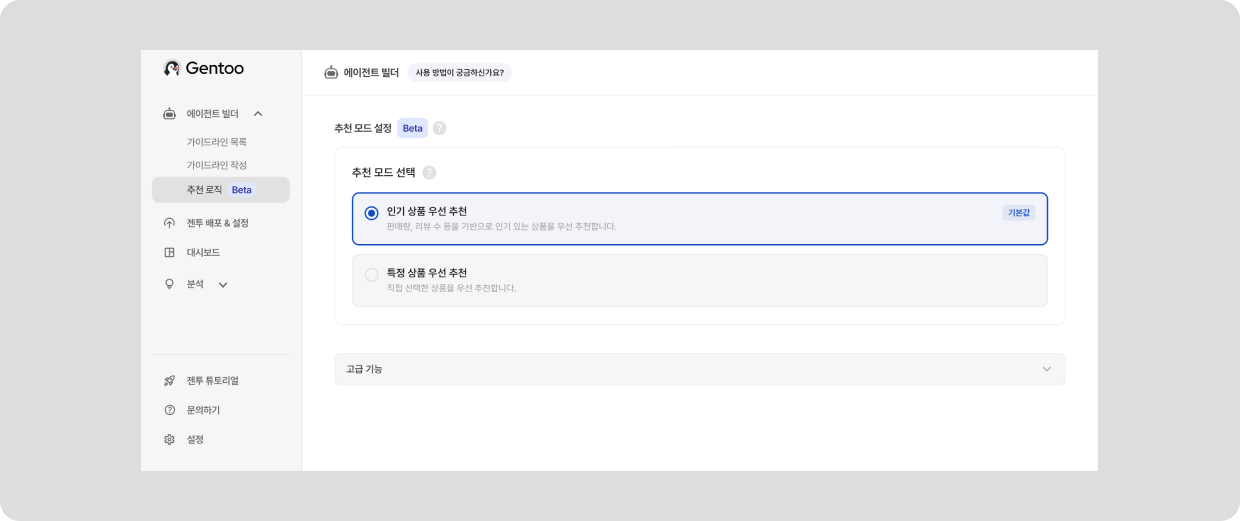Click the robot icon beside 에이전트 빌더 in sidebar
The image size is (1240, 521).
[x=170, y=114]
